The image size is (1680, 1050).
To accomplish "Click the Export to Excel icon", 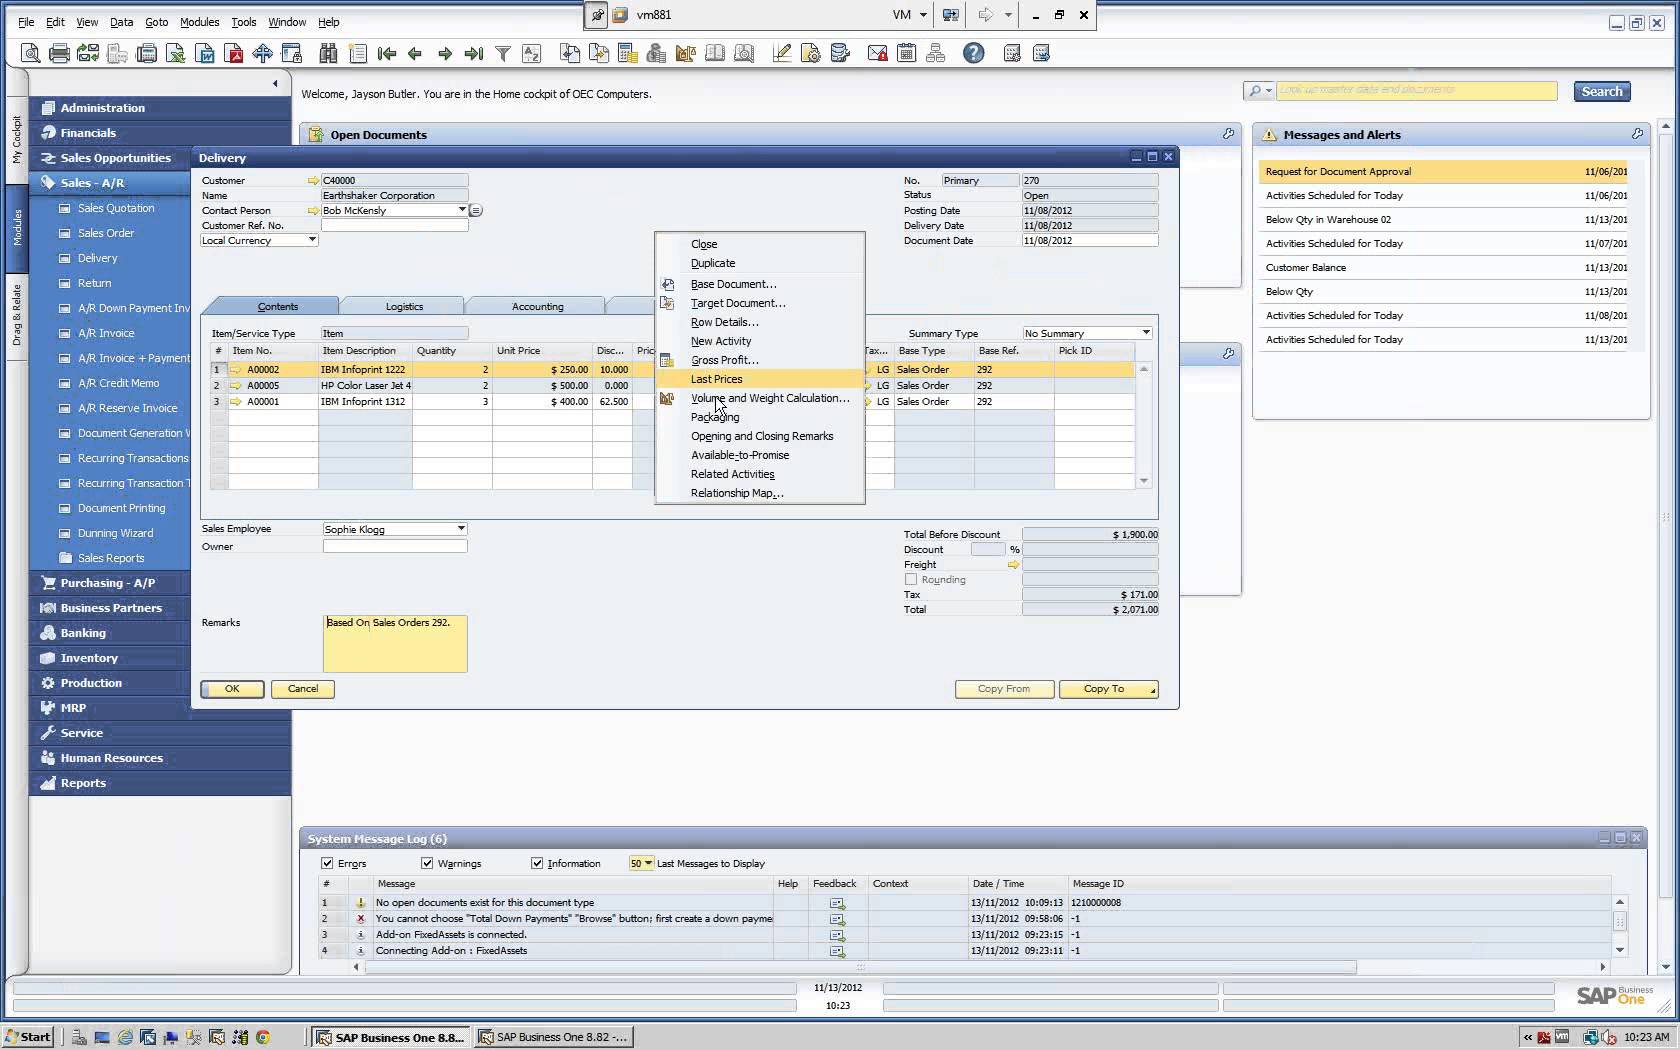I will 176,54.
